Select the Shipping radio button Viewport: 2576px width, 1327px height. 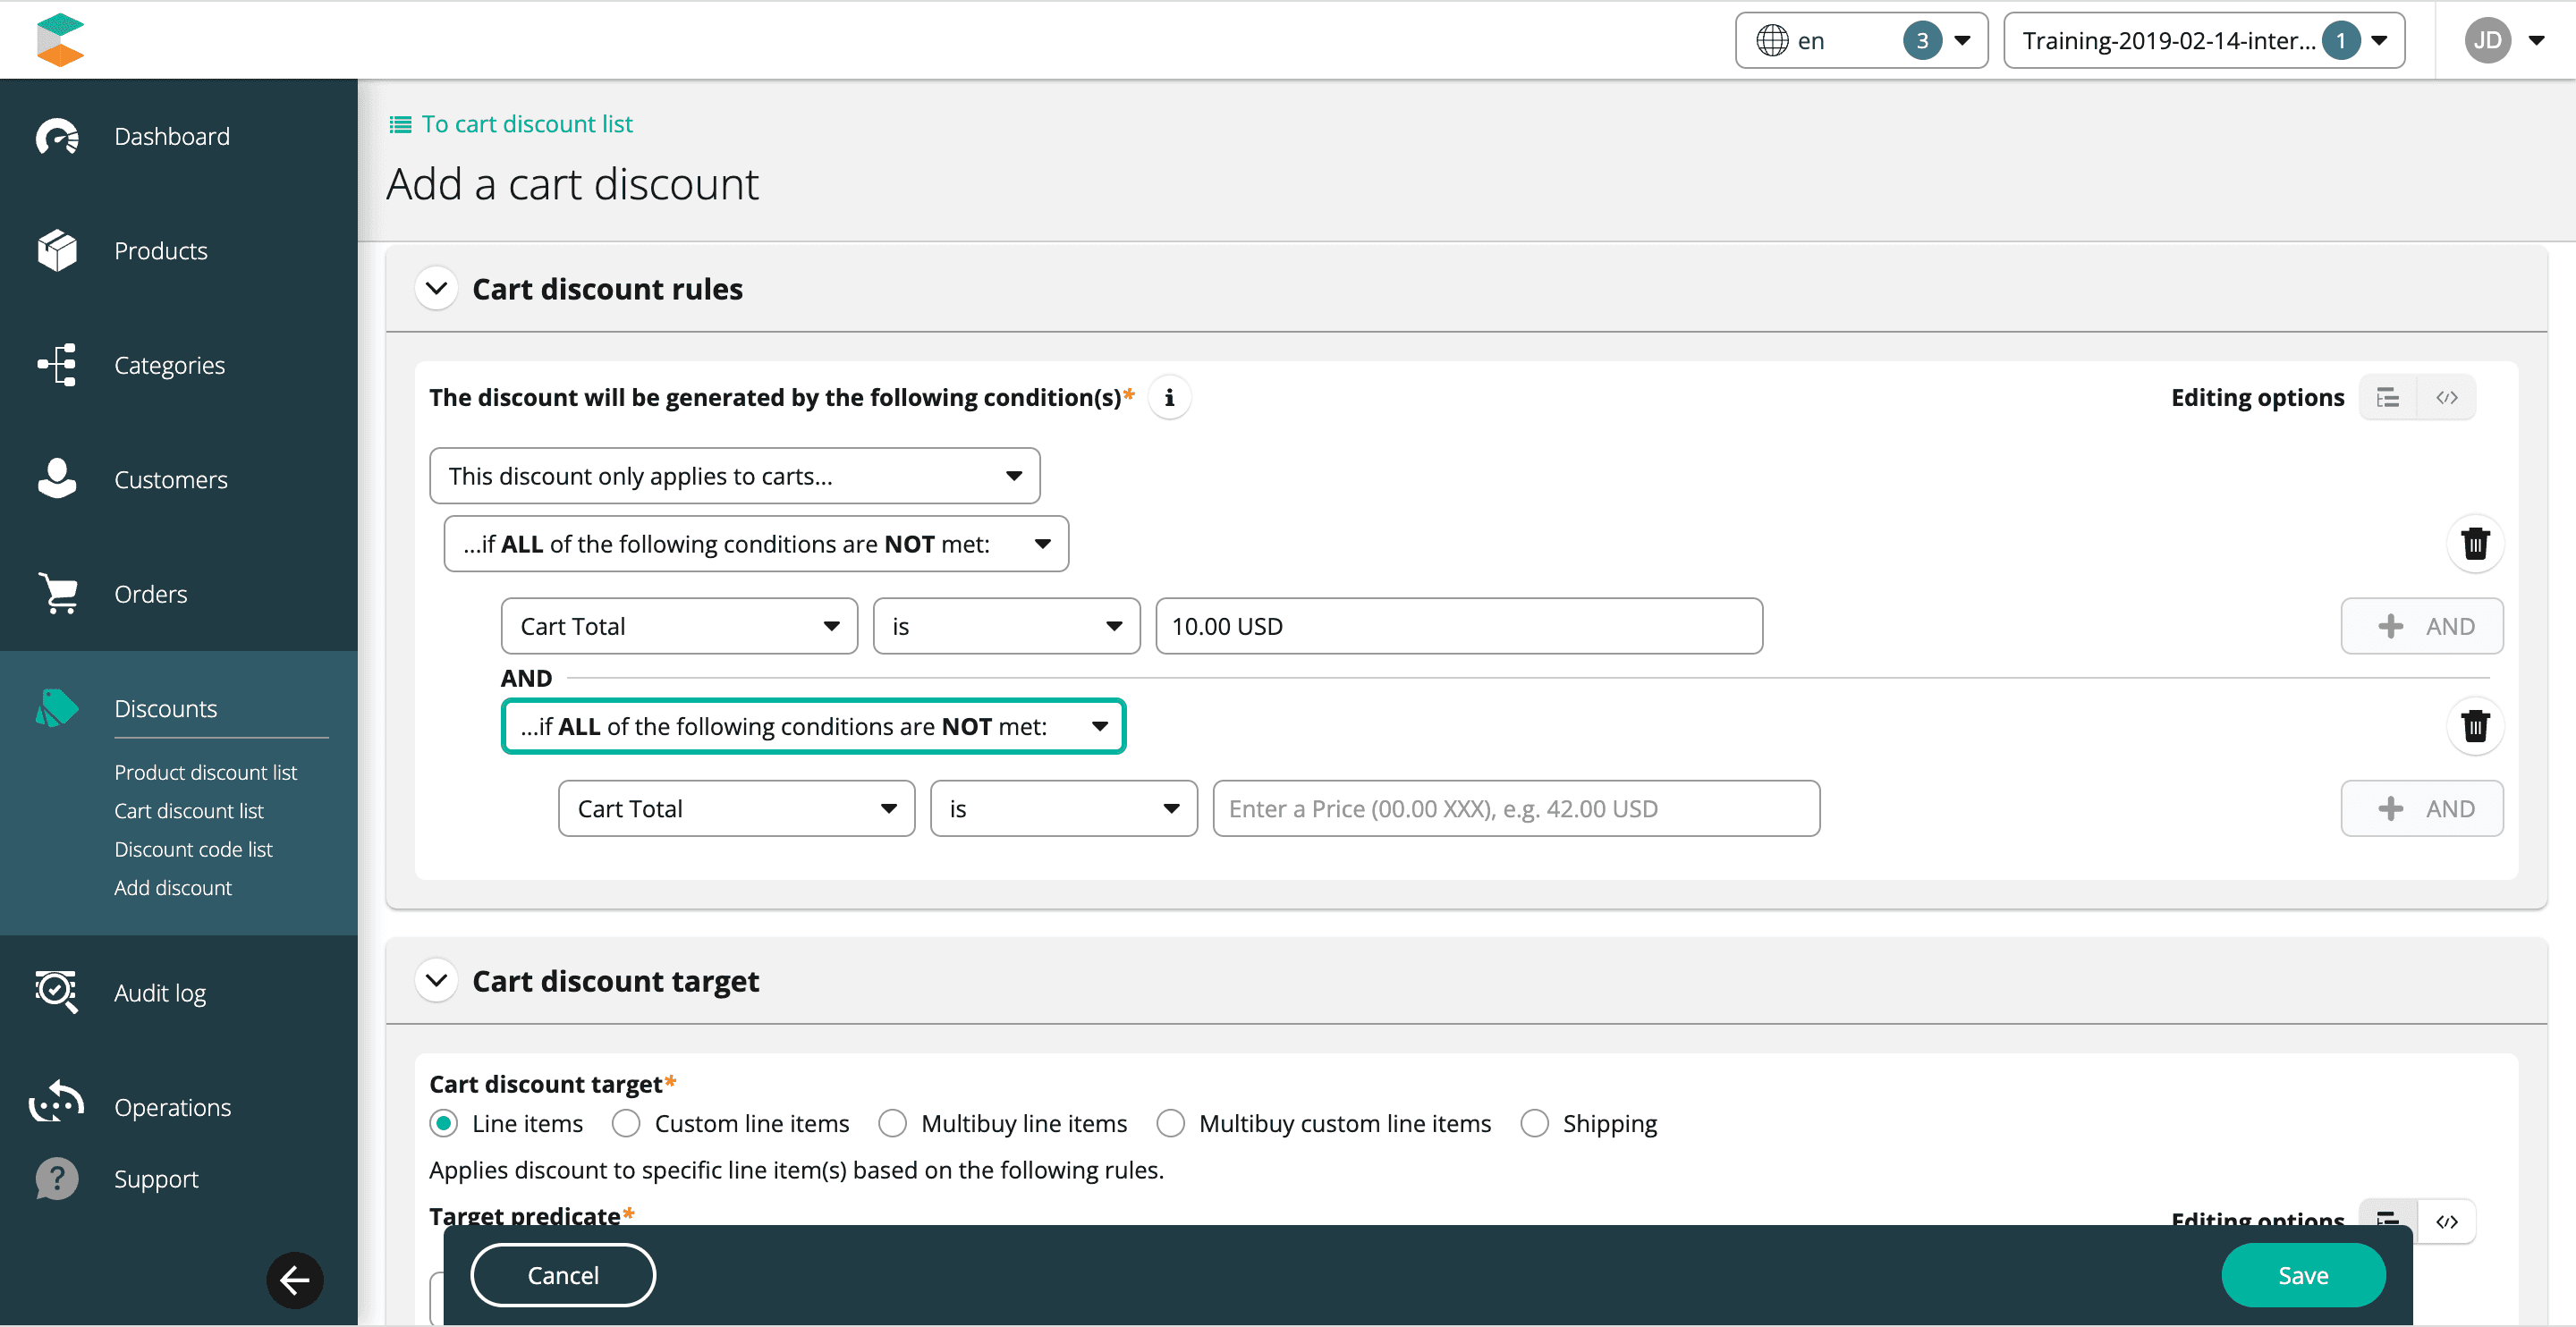click(1534, 1122)
